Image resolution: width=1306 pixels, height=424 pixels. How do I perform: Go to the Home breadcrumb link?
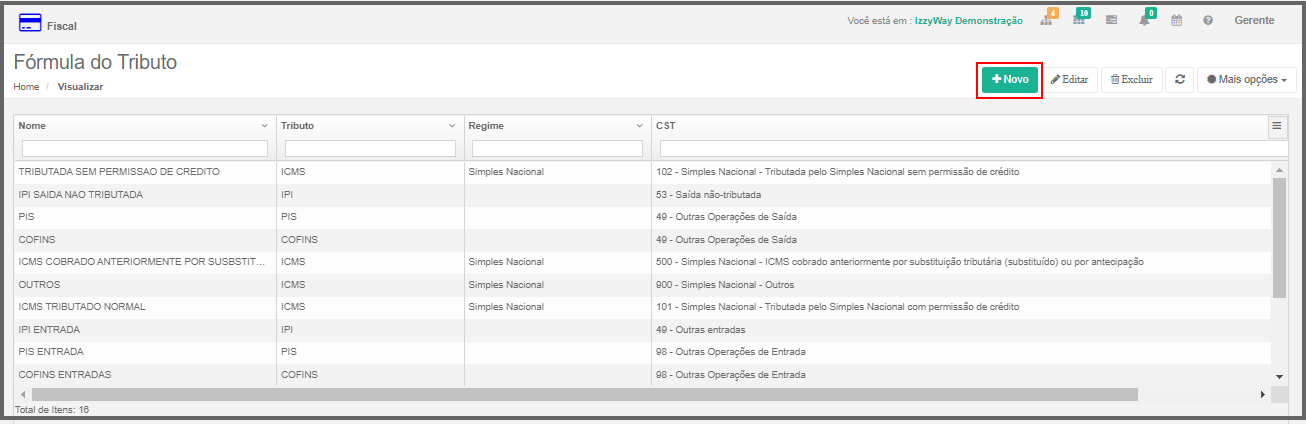click(x=26, y=87)
